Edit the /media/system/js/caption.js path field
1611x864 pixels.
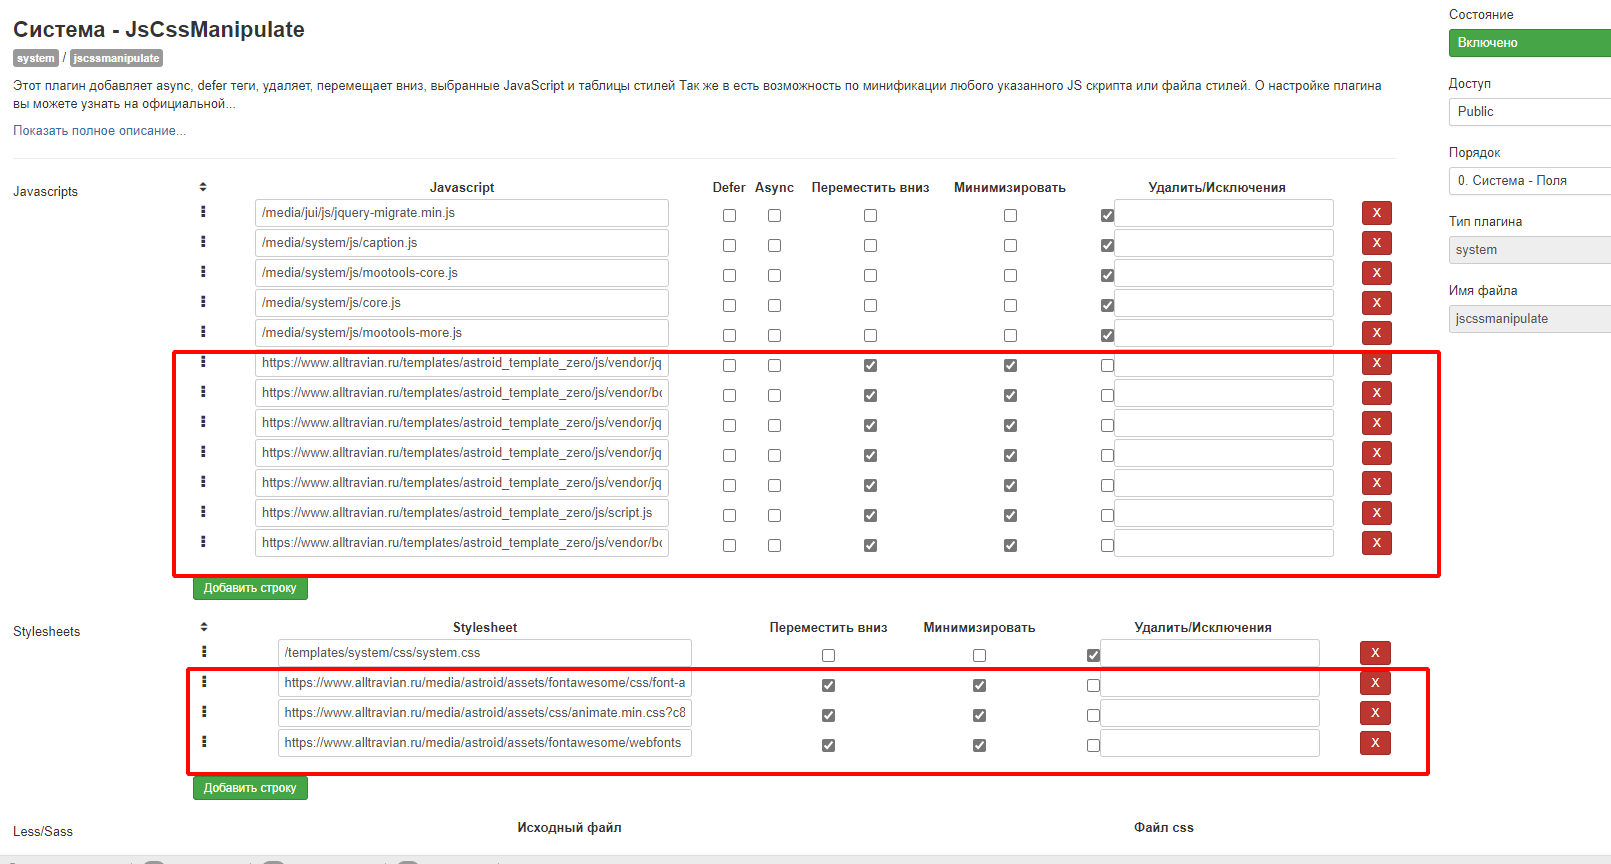point(462,243)
